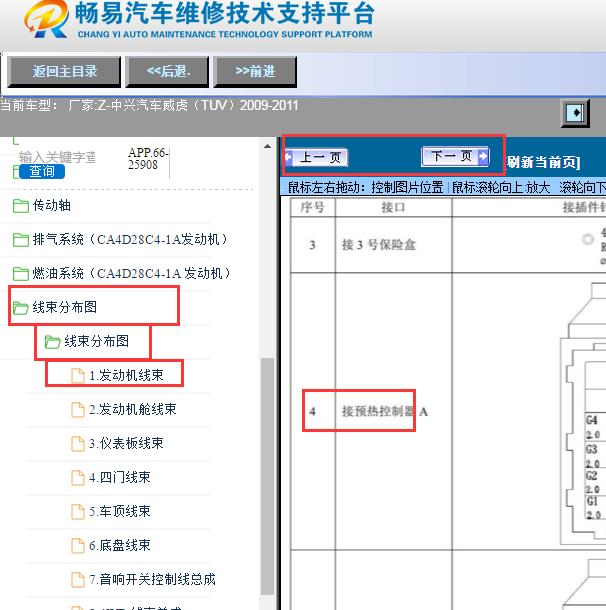Open the 4.四门线束 page
The height and width of the screenshot is (610, 606).
[x=120, y=477]
